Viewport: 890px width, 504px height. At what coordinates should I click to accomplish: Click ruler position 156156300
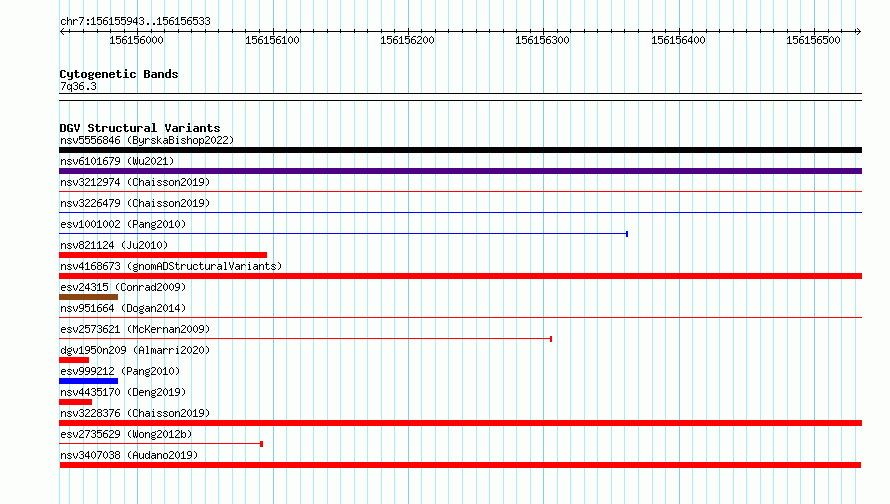click(x=543, y=40)
